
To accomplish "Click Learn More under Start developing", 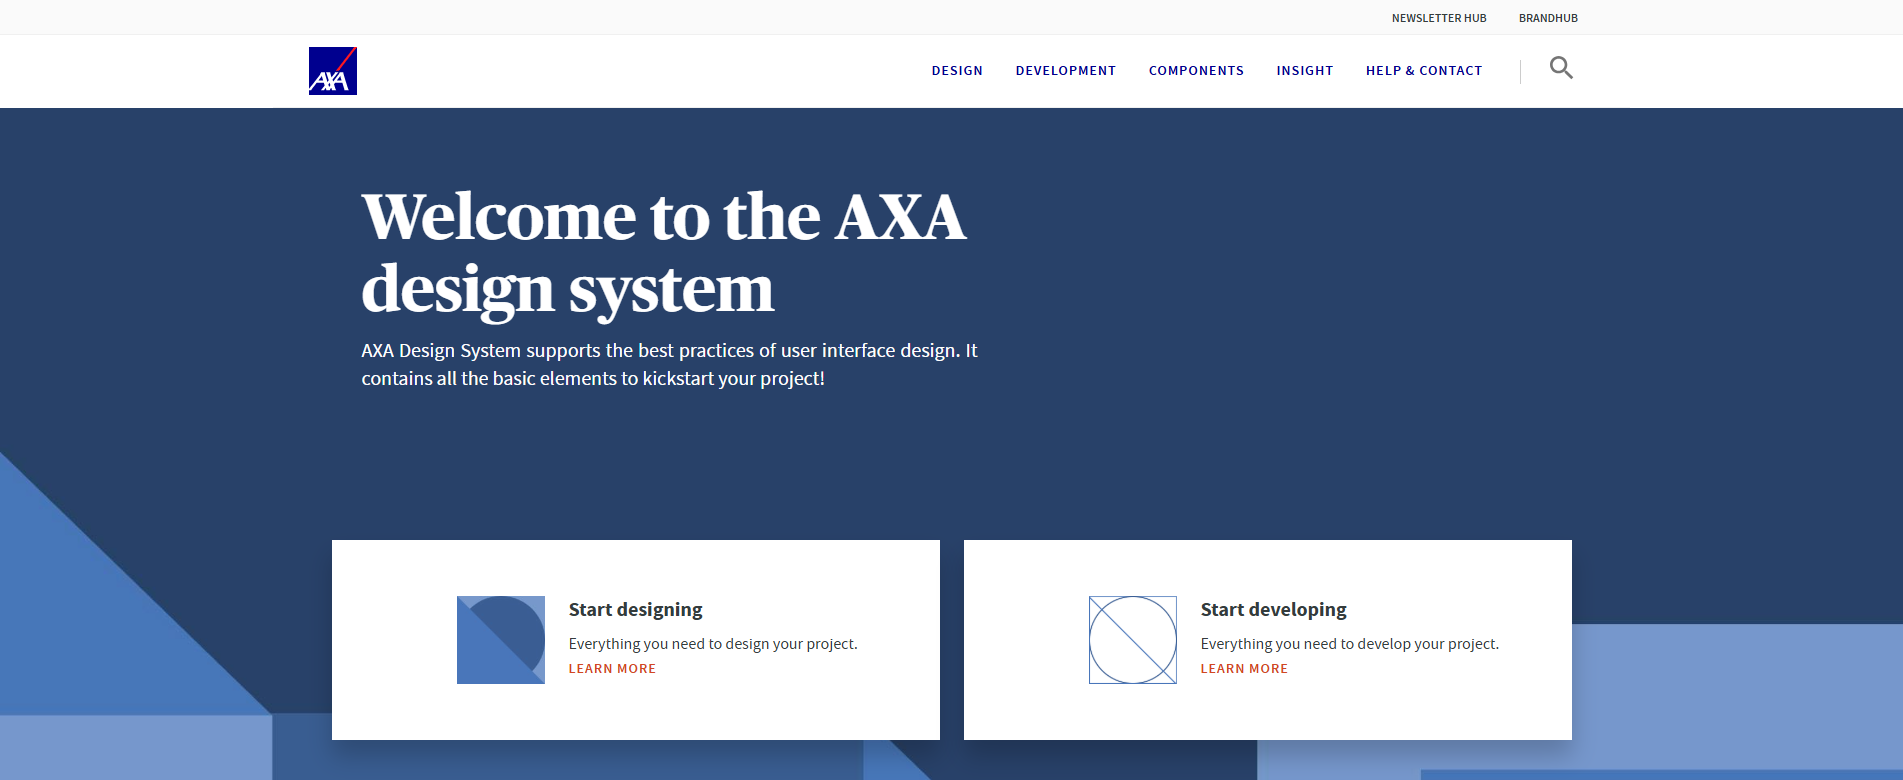I will click(x=1244, y=669).
